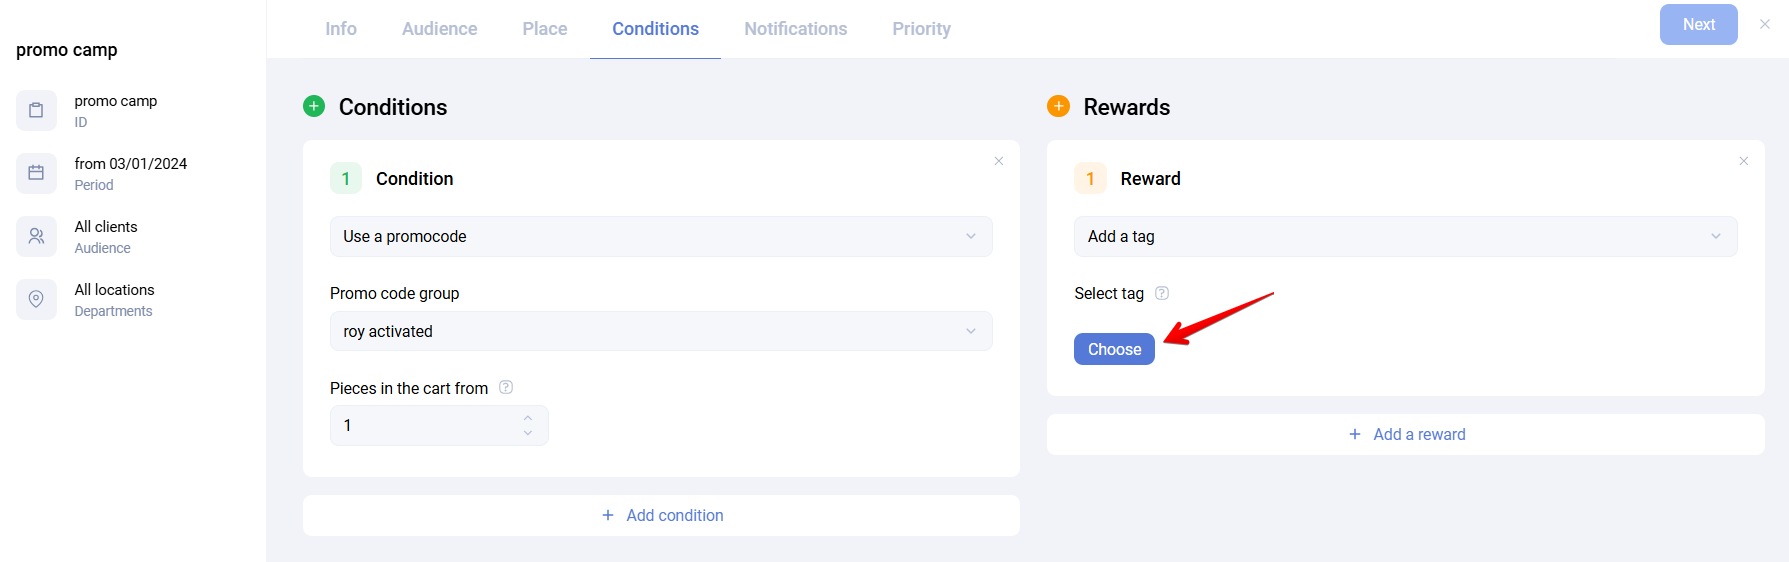Click the Next button
The width and height of the screenshot is (1789, 562).
pyautogui.click(x=1698, y=25)
